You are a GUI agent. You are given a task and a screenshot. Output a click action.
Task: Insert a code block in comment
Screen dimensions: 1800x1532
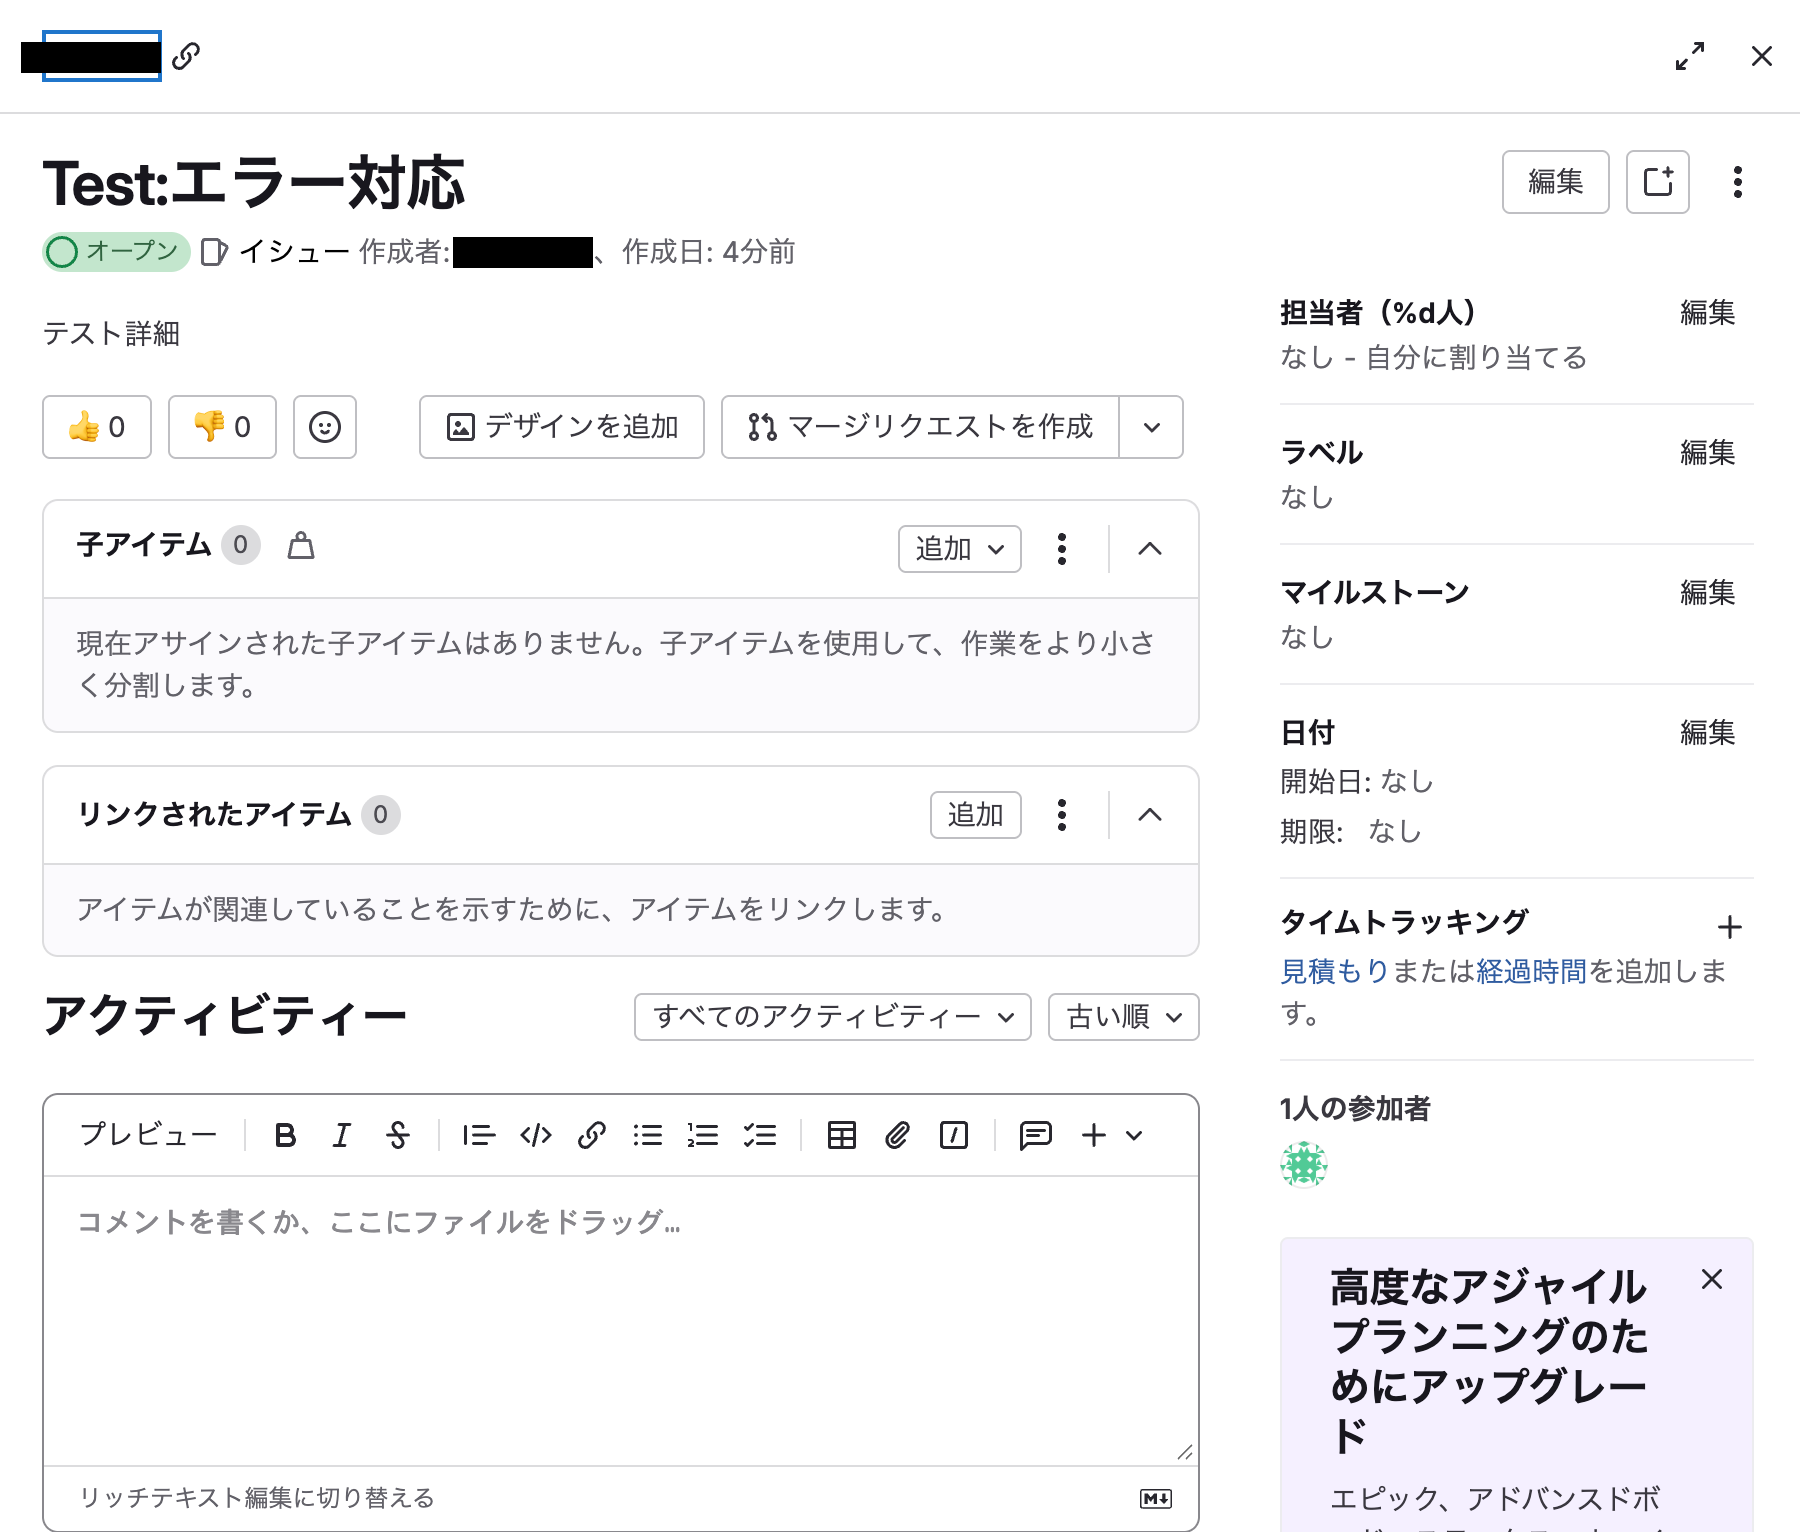coord(536,1135)
